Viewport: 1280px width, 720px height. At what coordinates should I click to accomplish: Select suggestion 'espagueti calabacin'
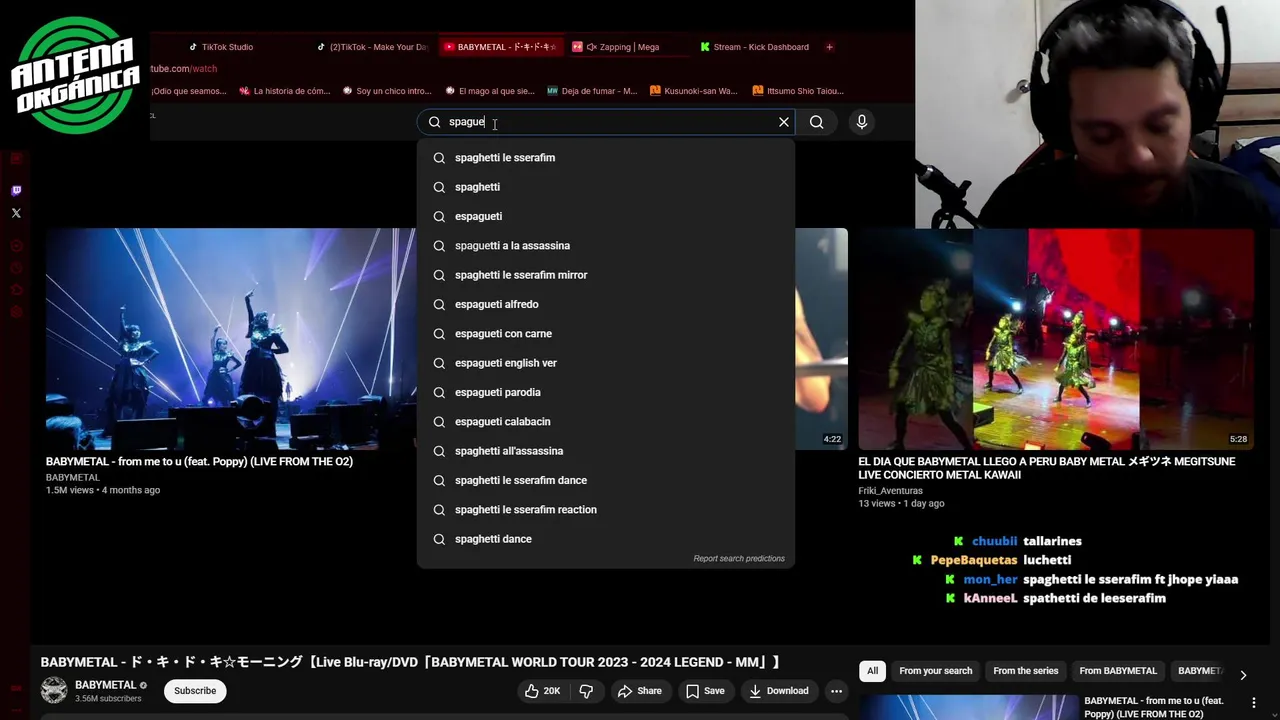605,422
